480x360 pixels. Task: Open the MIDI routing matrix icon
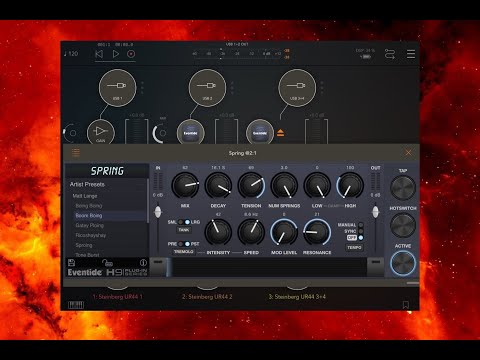(x=390, y=54)
